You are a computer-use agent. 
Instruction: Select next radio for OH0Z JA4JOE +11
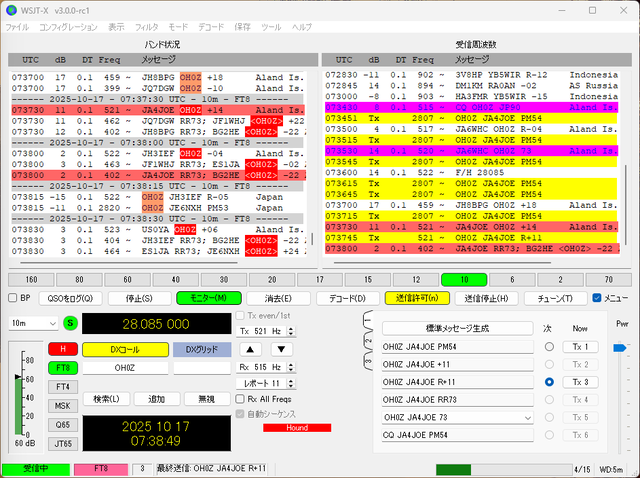549,364
